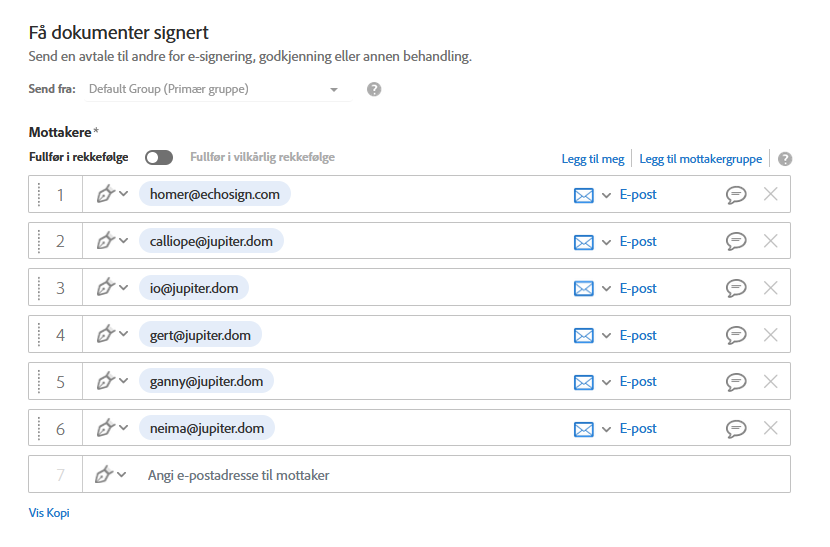Click Legg til meg link
830x547 pixels.
pos(593,159)
